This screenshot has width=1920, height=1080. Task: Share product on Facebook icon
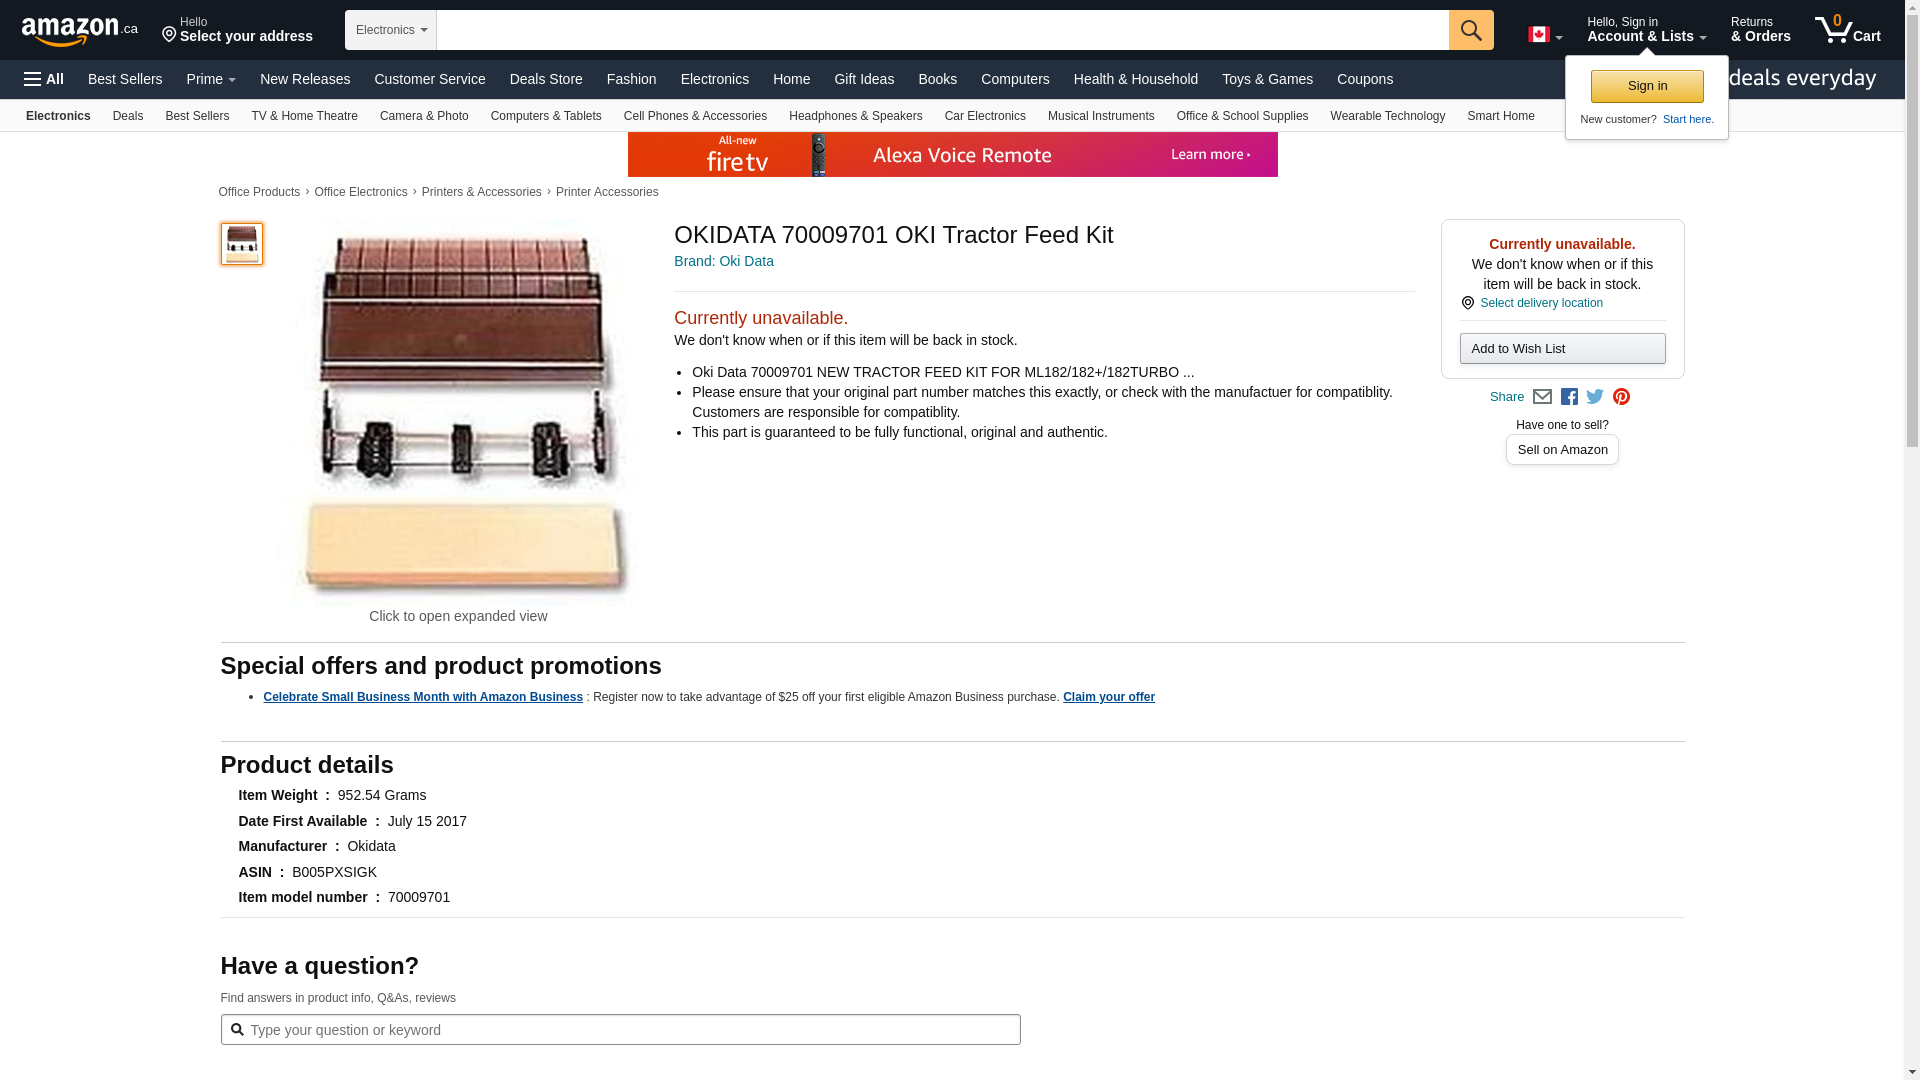coord(1569,397)
